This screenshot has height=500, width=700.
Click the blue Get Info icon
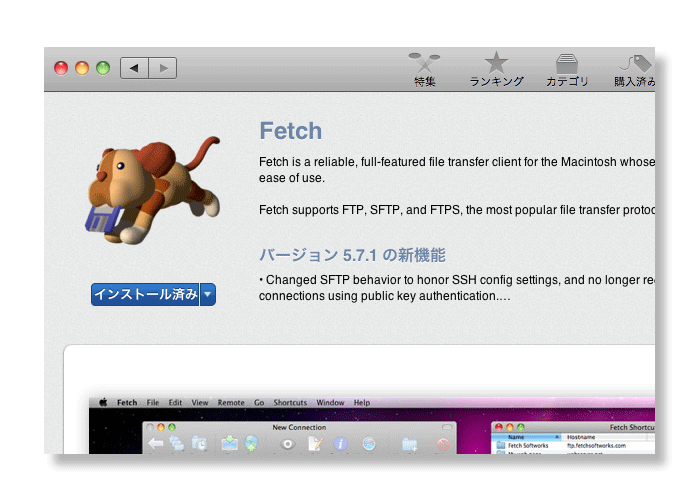coord(340,444)
